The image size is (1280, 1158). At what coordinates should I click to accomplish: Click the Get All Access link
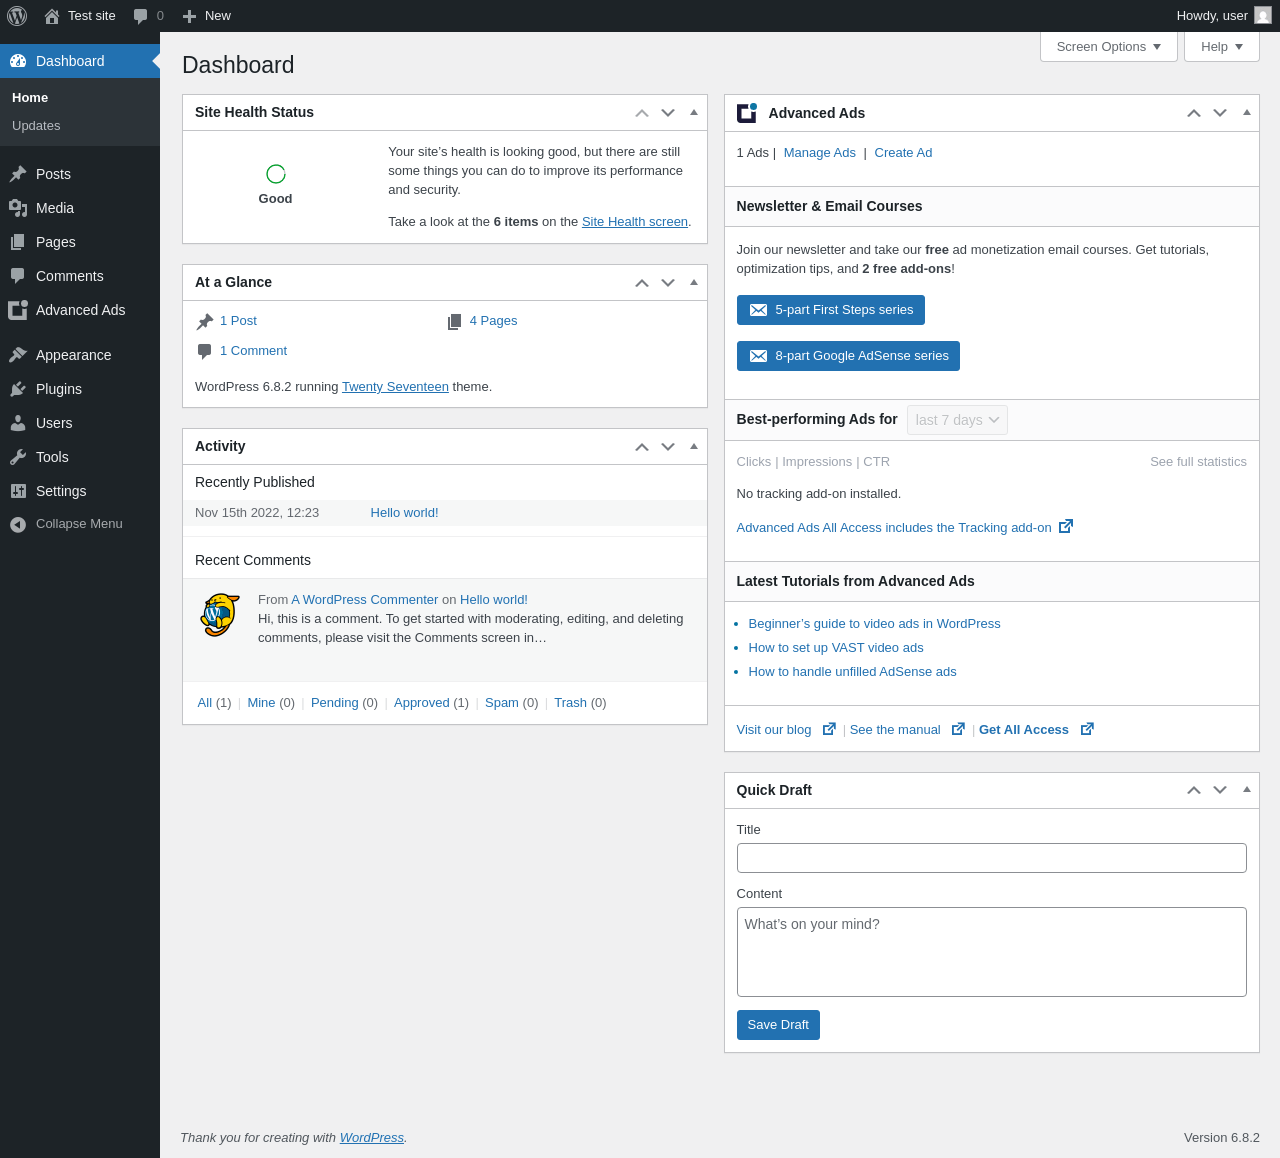coord(1024,730)
